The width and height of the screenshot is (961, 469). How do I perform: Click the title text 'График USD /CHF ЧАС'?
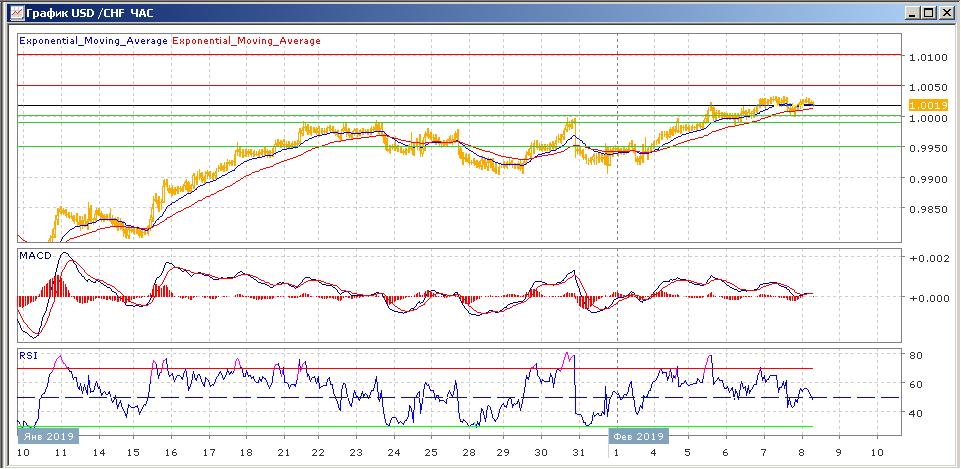click(90, 12)
